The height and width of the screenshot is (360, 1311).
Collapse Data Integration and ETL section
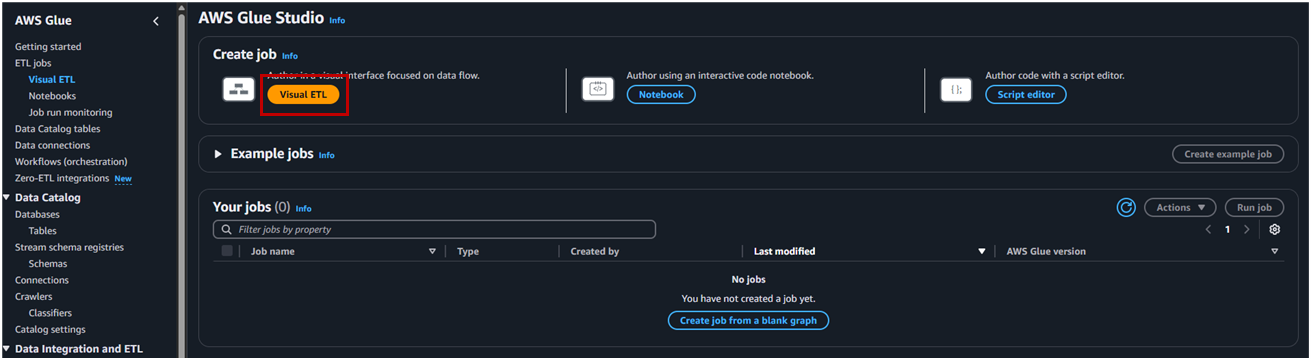[6, 349]
